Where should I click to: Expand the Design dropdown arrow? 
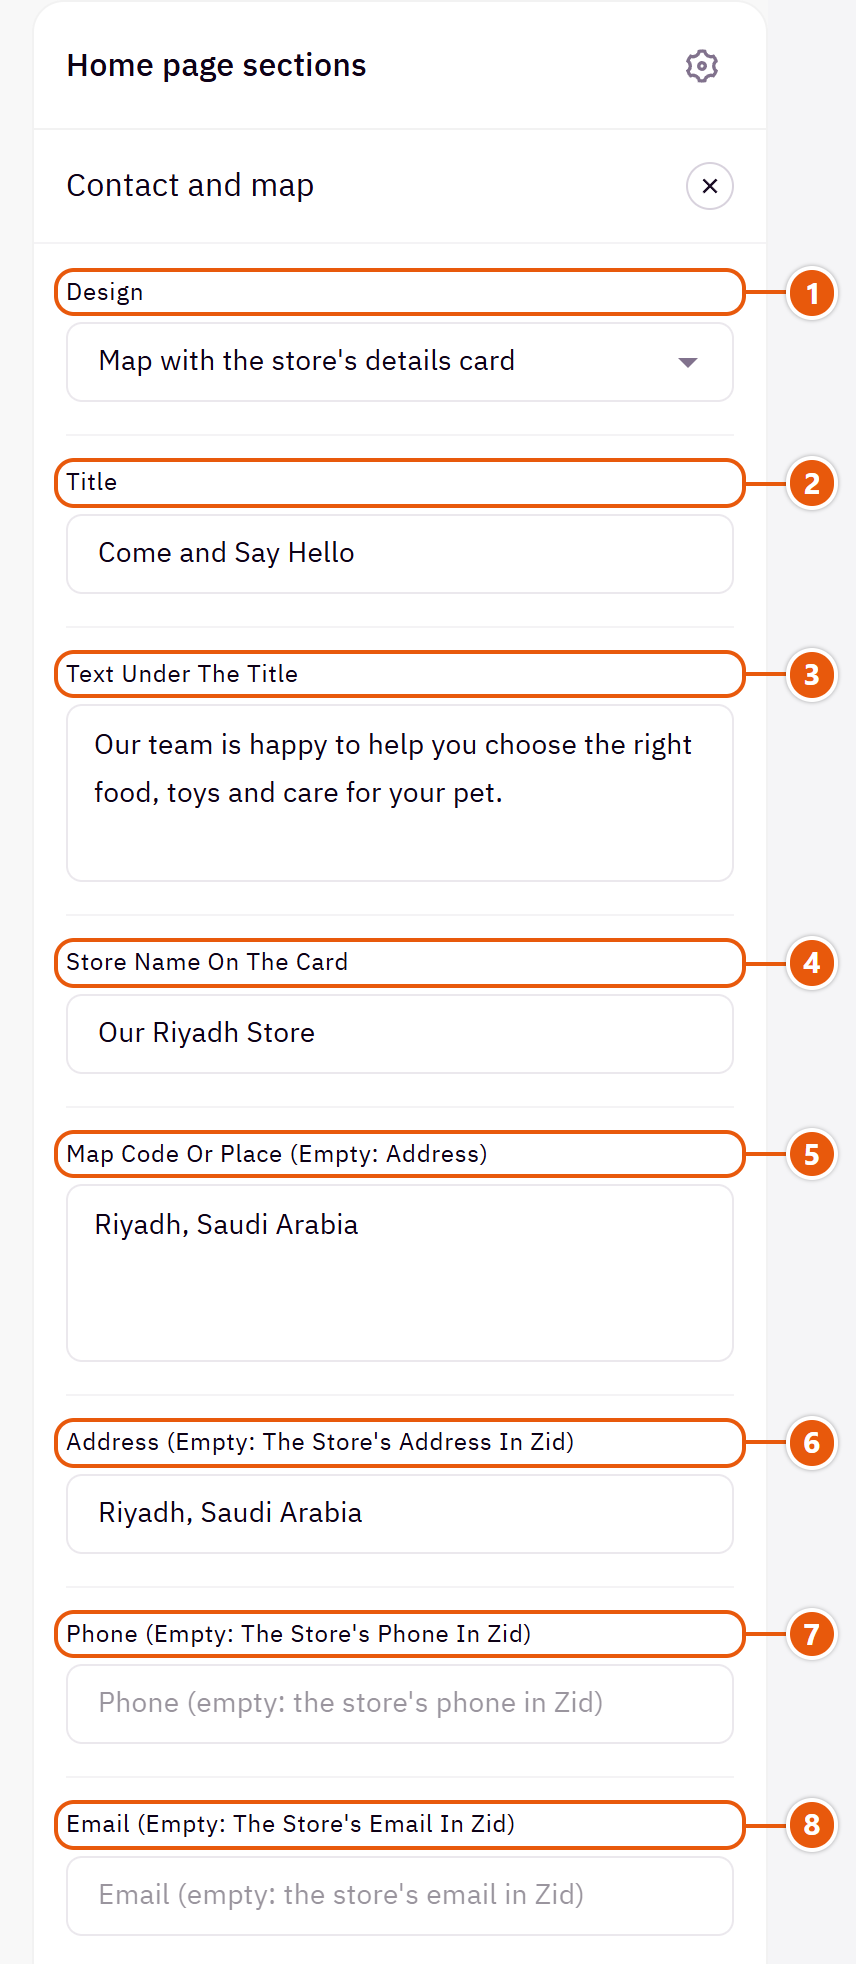(688, 362)
